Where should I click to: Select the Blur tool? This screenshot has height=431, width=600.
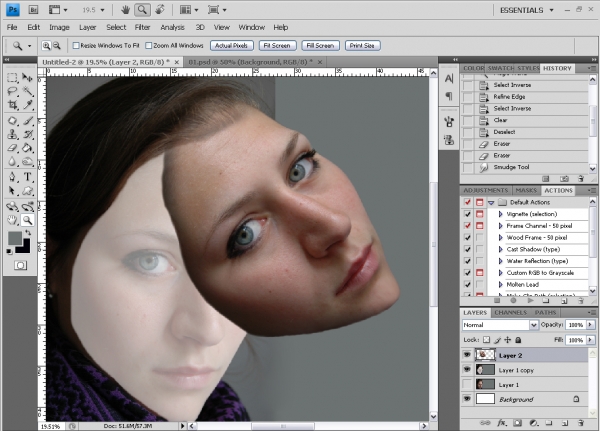click(x=12, y=161)
